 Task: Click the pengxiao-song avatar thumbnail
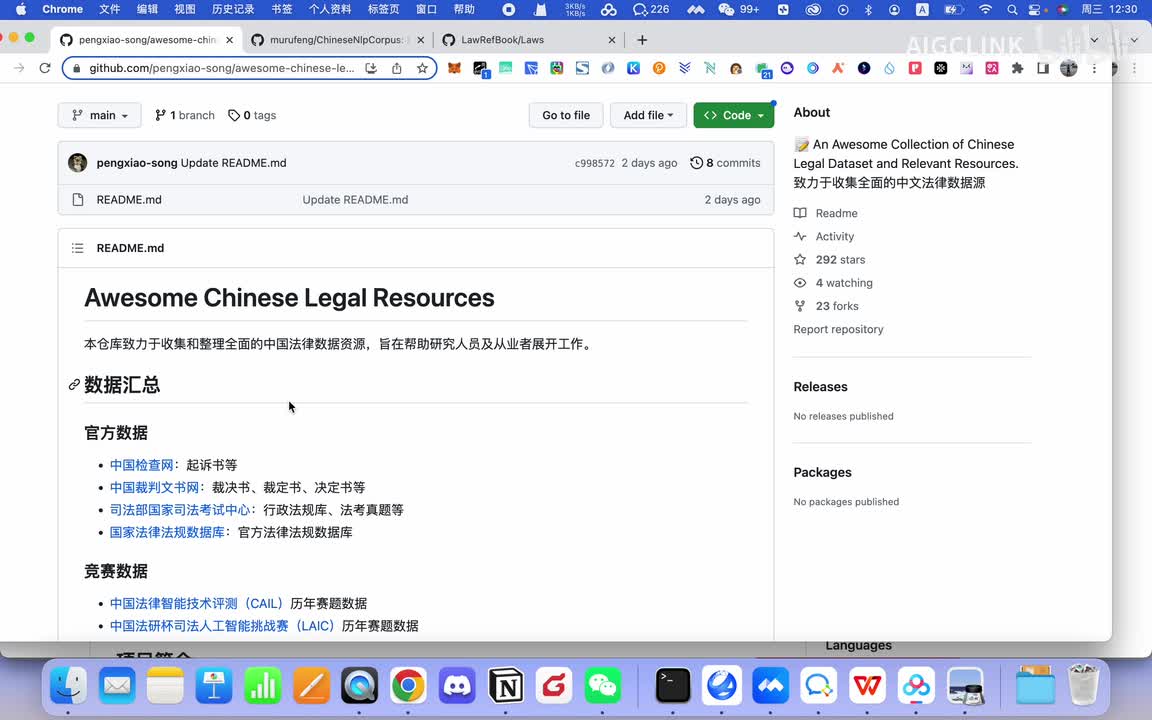(x=78, y=163)
